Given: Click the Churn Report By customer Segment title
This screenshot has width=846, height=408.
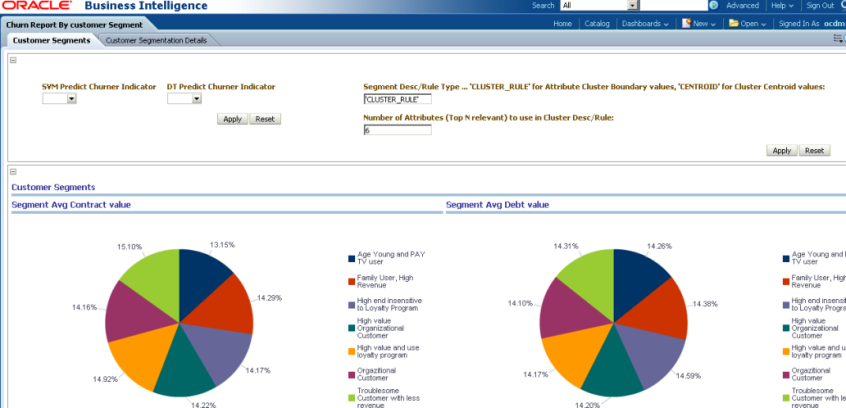Looking at the screenshot, I should (74, 25).
